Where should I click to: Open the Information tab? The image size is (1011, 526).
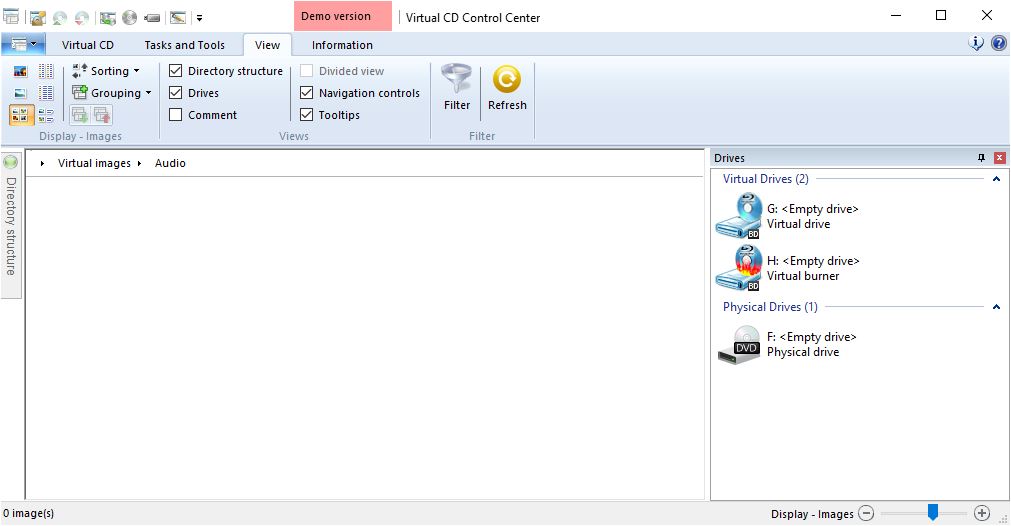pyautogui.click(x=342, y=45)
